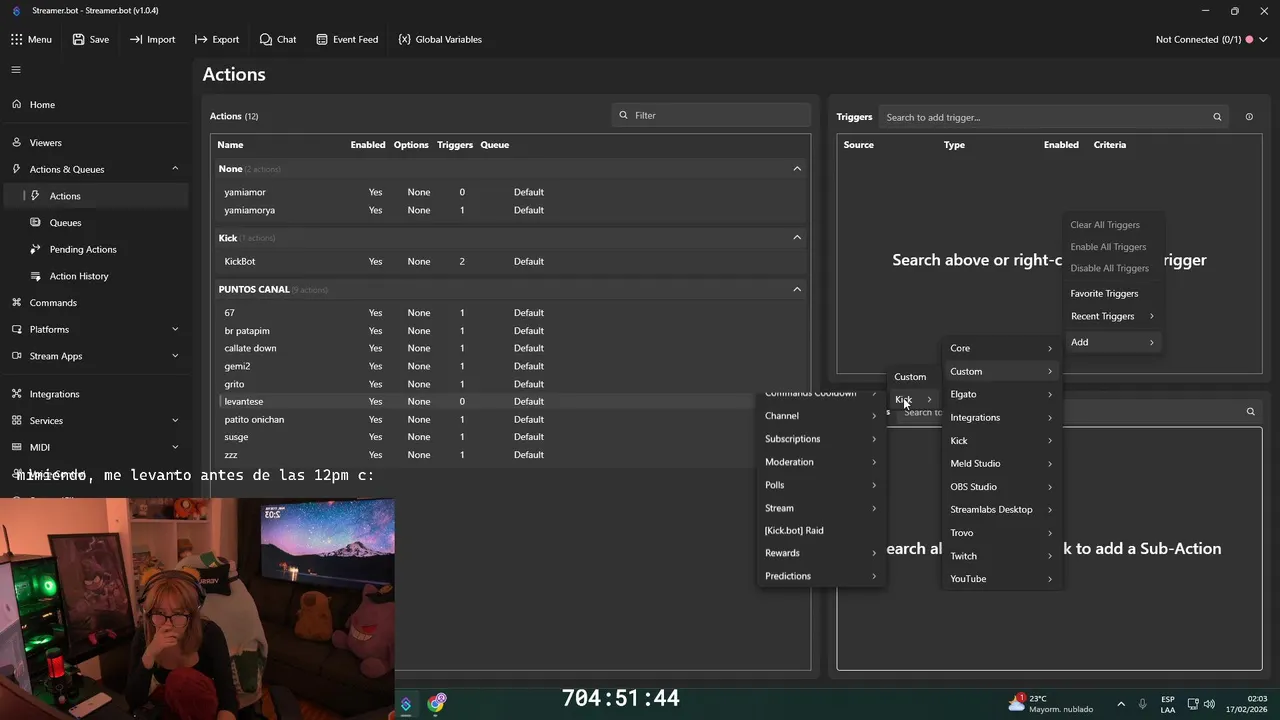The image size is (1280, 720).
Task: Show hidden system tray icons
Action: (1121, 704)
